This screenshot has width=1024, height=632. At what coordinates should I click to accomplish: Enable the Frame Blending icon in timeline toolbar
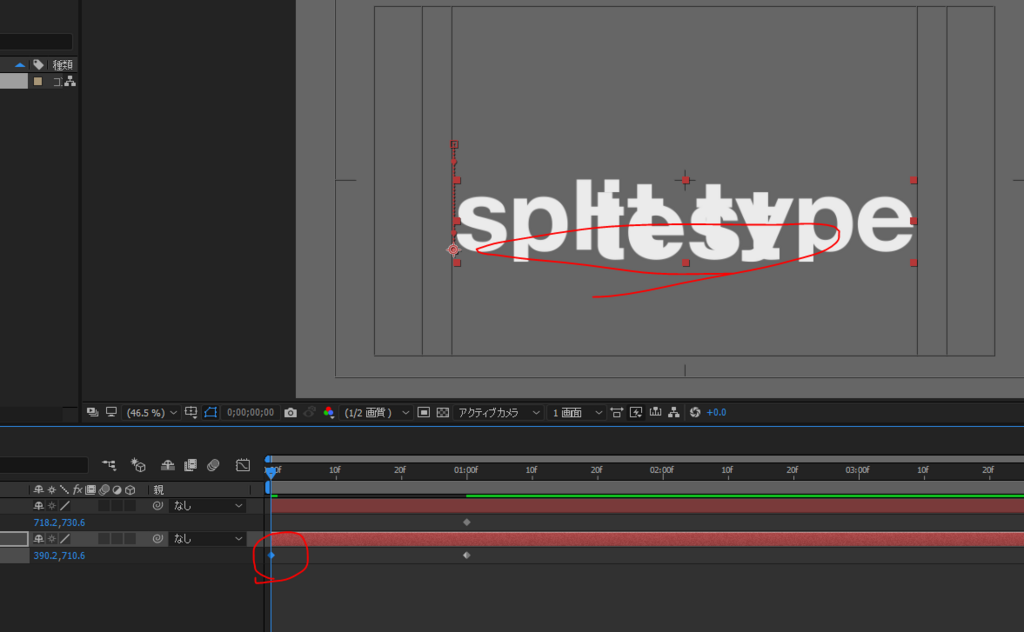point(191,465)
